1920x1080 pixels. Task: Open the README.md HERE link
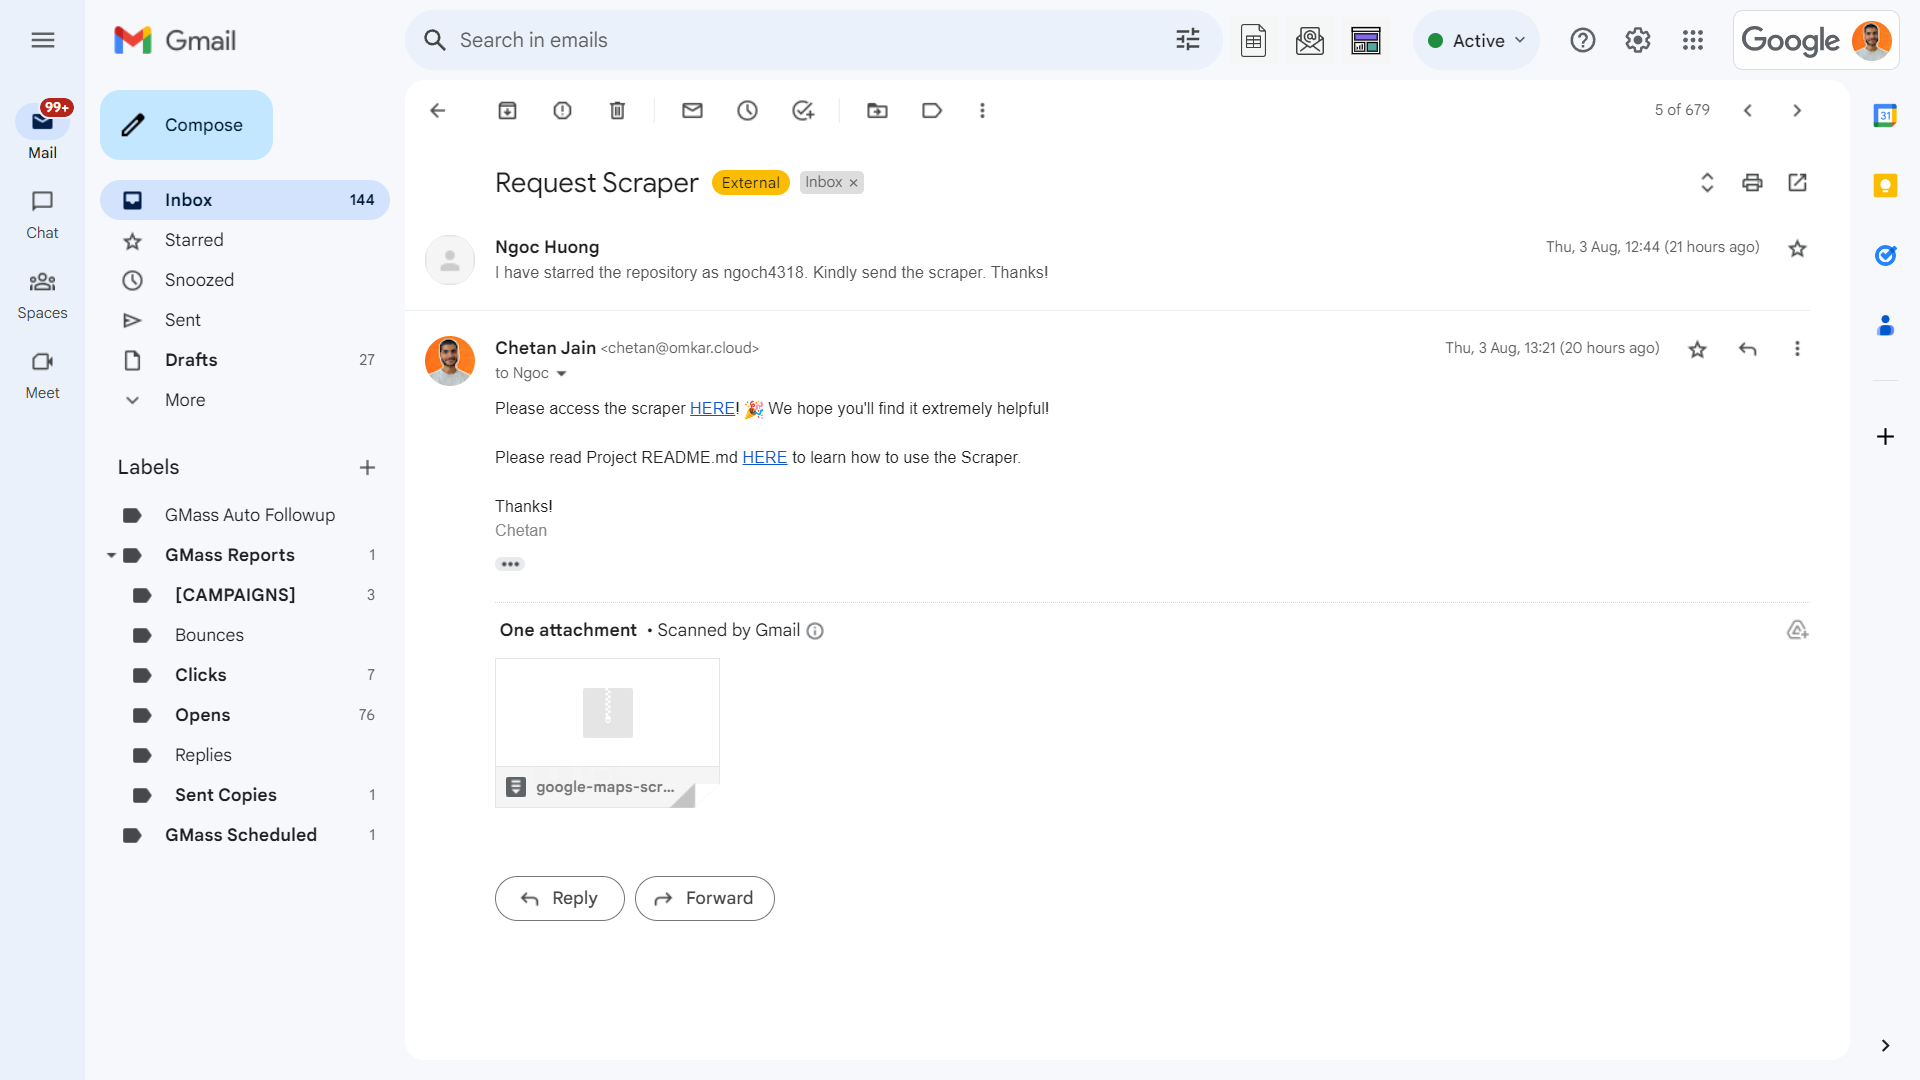click(764, 458)
